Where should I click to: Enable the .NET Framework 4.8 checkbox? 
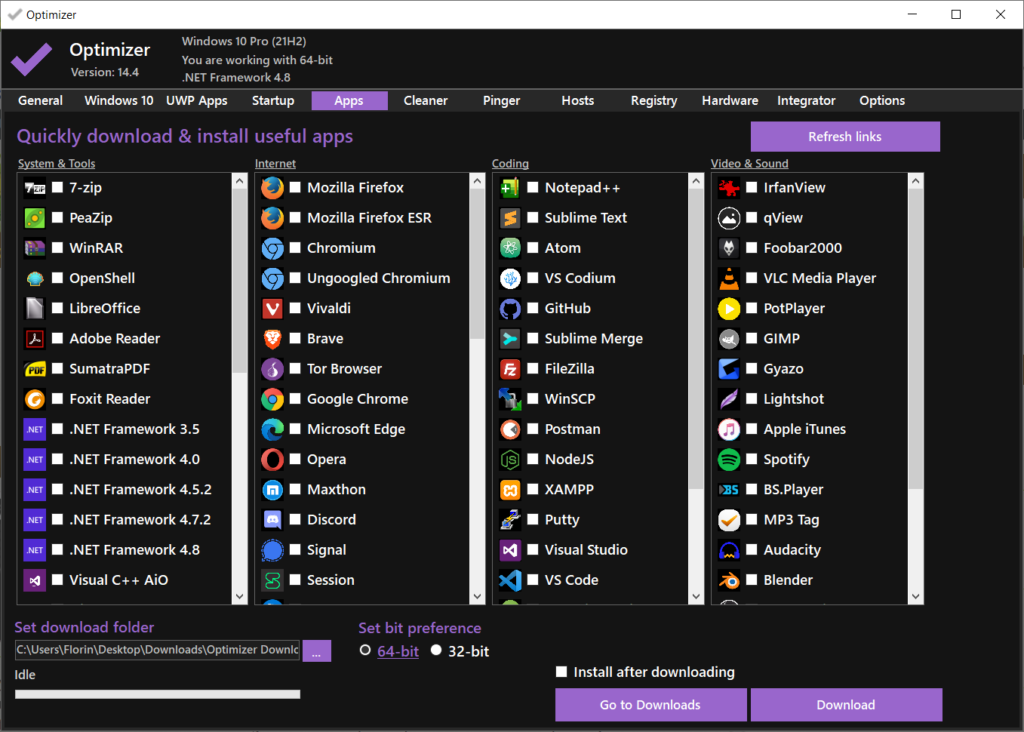(57, 550)
